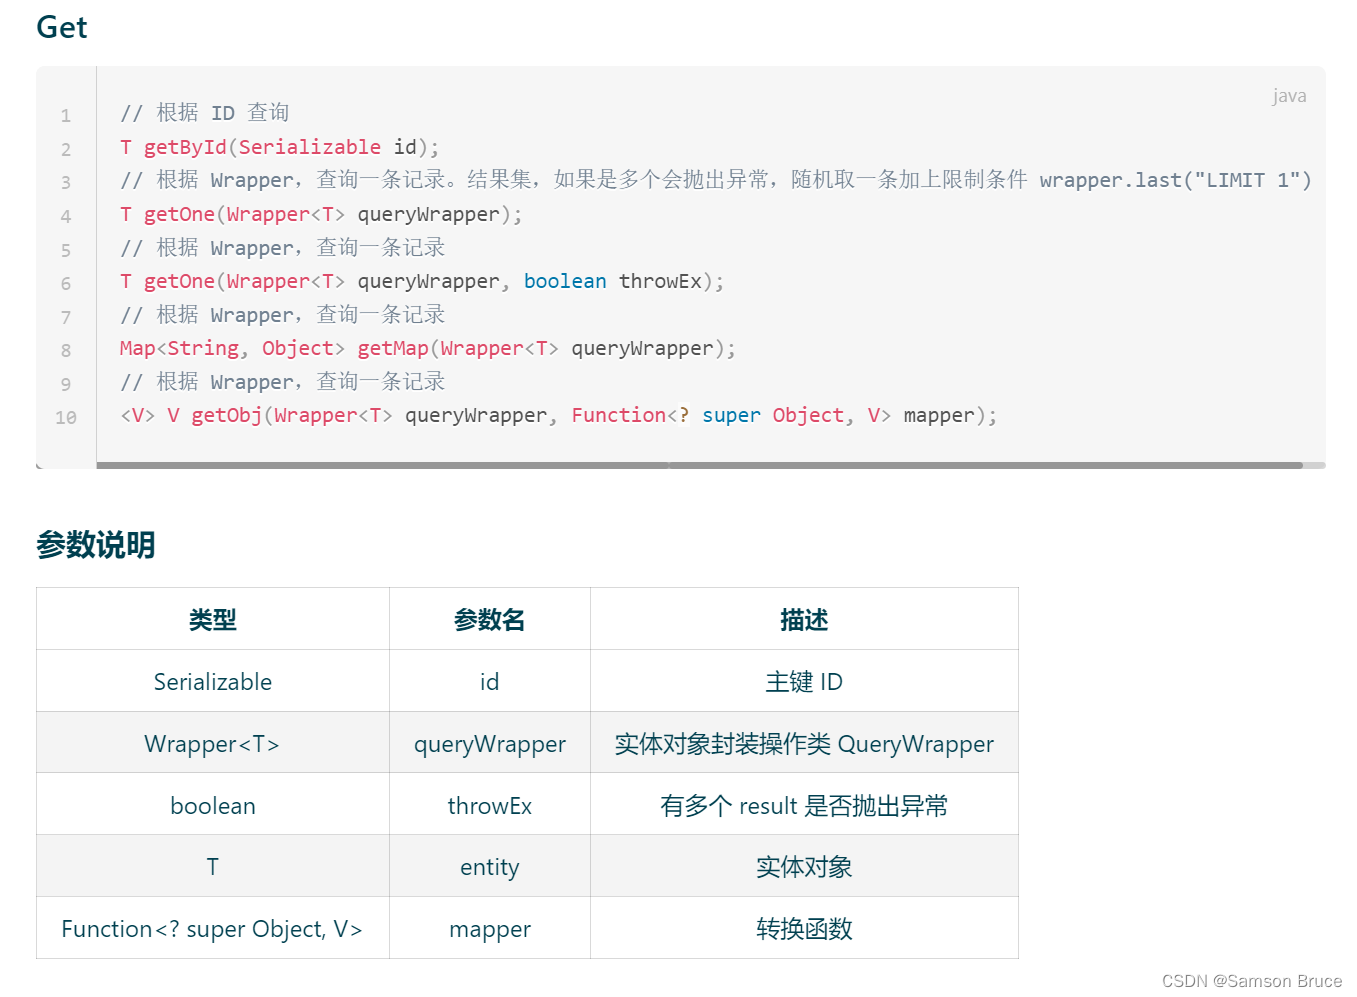This screenshot has width=1357, height=997.
Task: Click the '描述' column header
Action: tap(804, 619)
